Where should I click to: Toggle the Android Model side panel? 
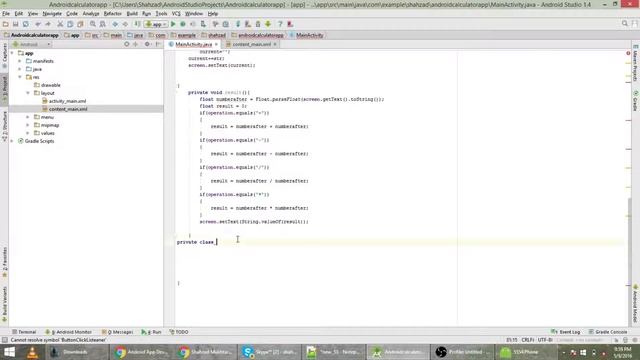click(636, 304)
